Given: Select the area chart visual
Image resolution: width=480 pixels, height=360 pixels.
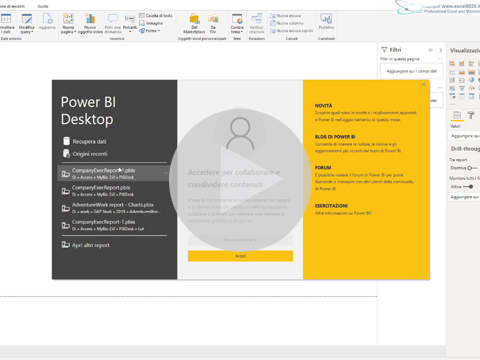Looking at the screenshot, I should pos(462,72).
